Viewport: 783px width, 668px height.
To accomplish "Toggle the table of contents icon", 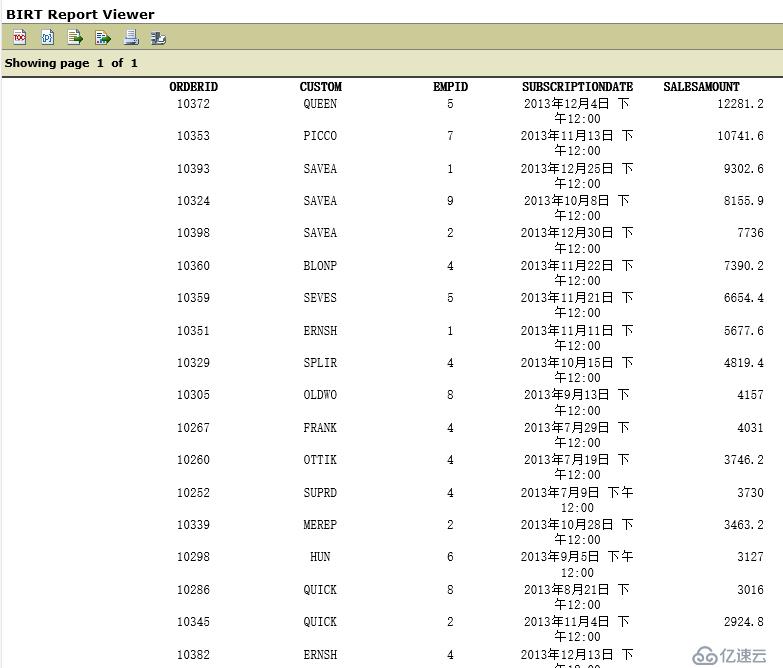I will click(19, 37).
